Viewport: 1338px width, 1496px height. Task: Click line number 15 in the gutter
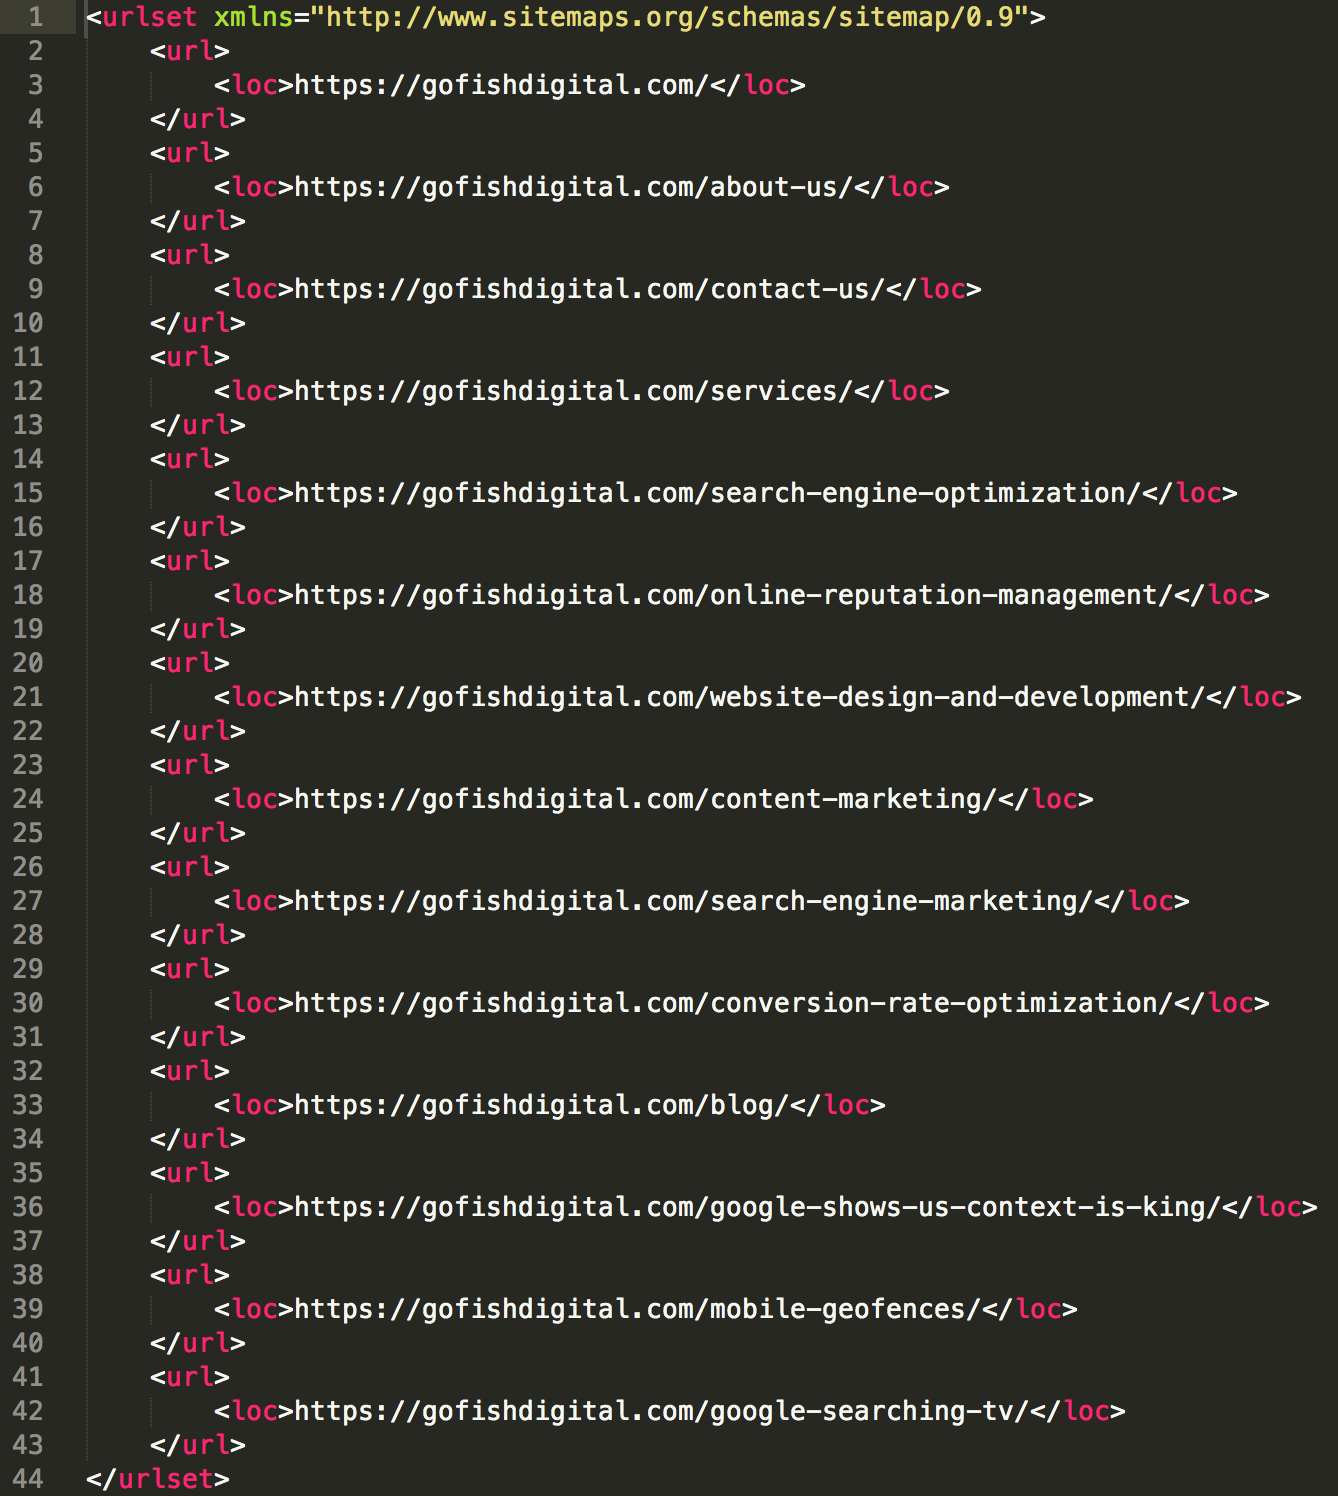click(28, 493)
